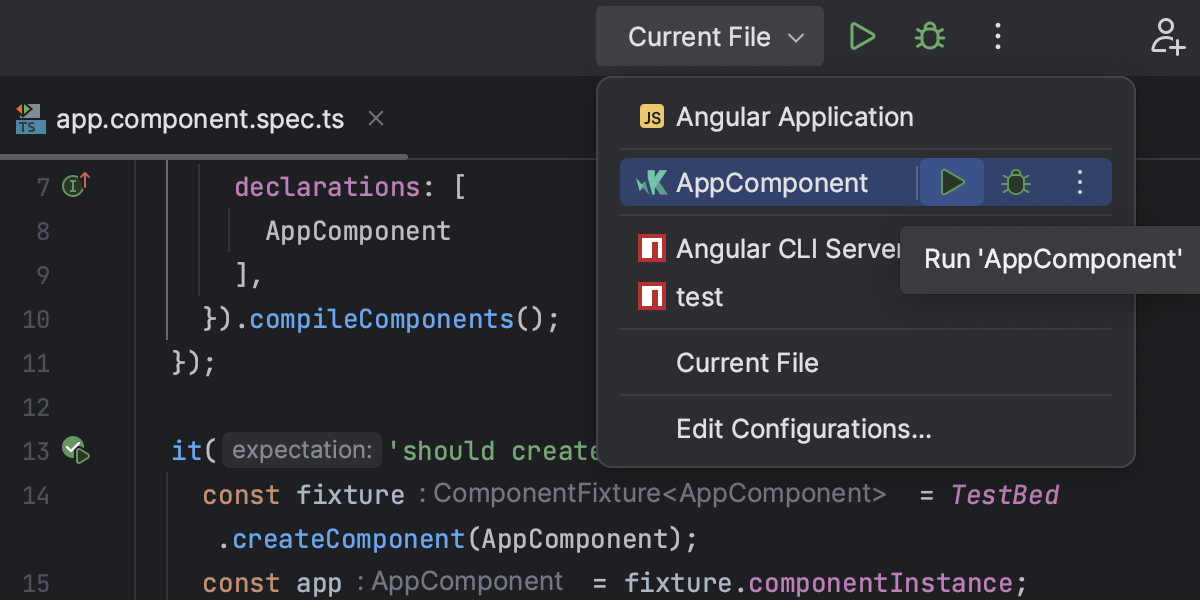Click the add collaborator person icon
Image resolution: width=1200 pixels, height=600 pixels.
point(1167,37)
